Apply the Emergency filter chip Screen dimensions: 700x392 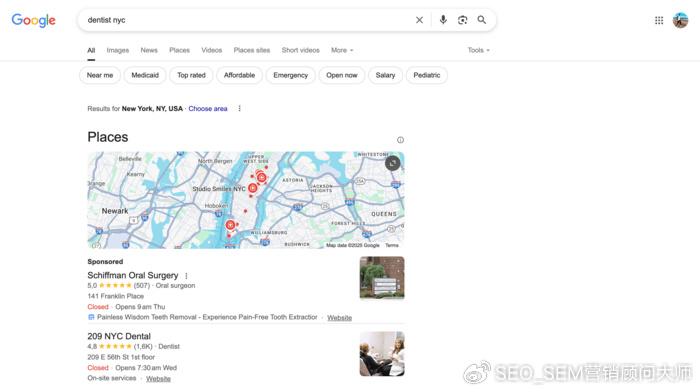click(x=291, y=75)
